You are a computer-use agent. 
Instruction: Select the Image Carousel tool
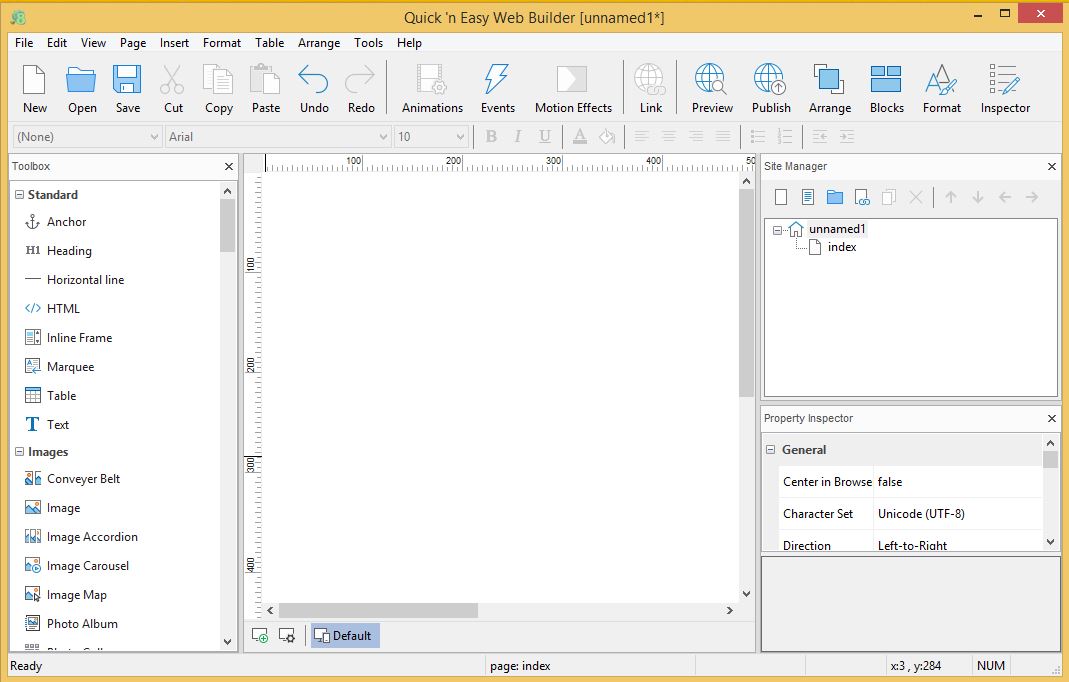pyautogui.click(x=77, y=565)
